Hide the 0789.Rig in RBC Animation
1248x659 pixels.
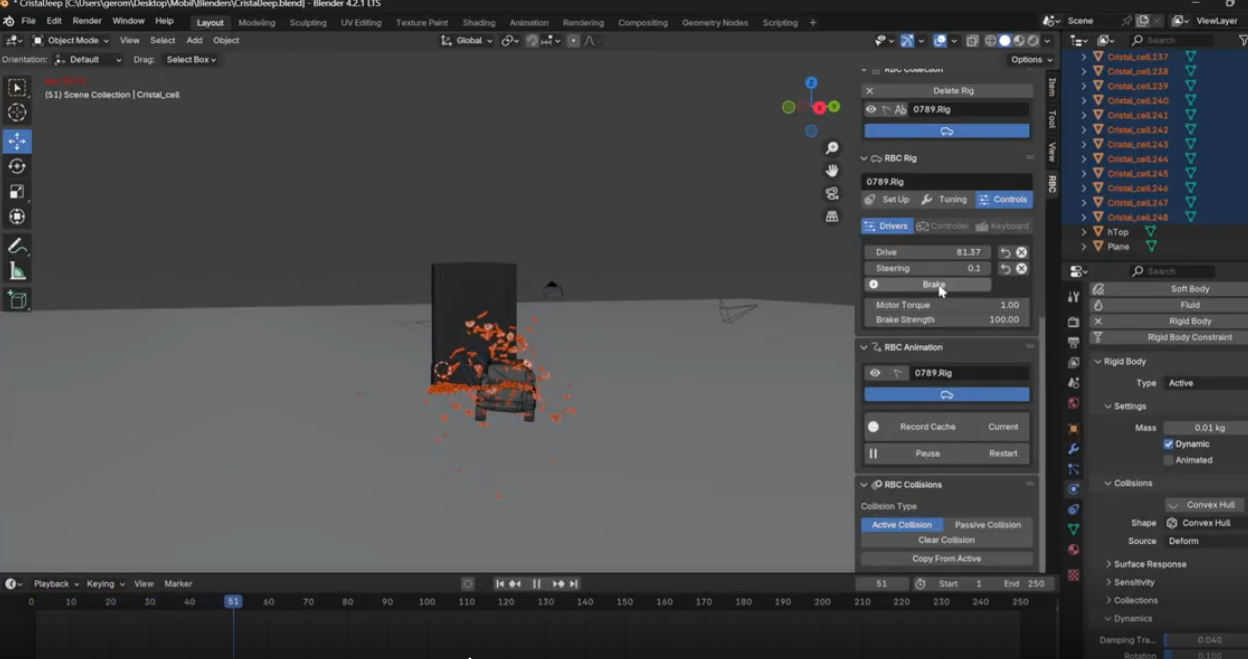pyautogui.click(x=875, y=373)
